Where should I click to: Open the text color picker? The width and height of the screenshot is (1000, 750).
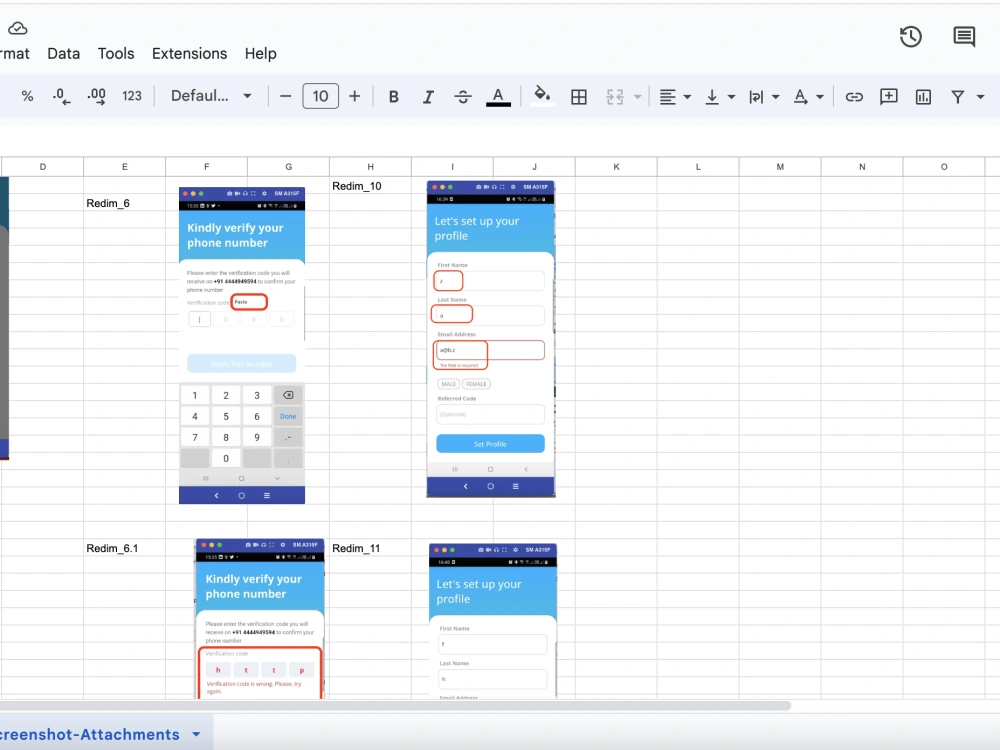click(x=498, y=96)
